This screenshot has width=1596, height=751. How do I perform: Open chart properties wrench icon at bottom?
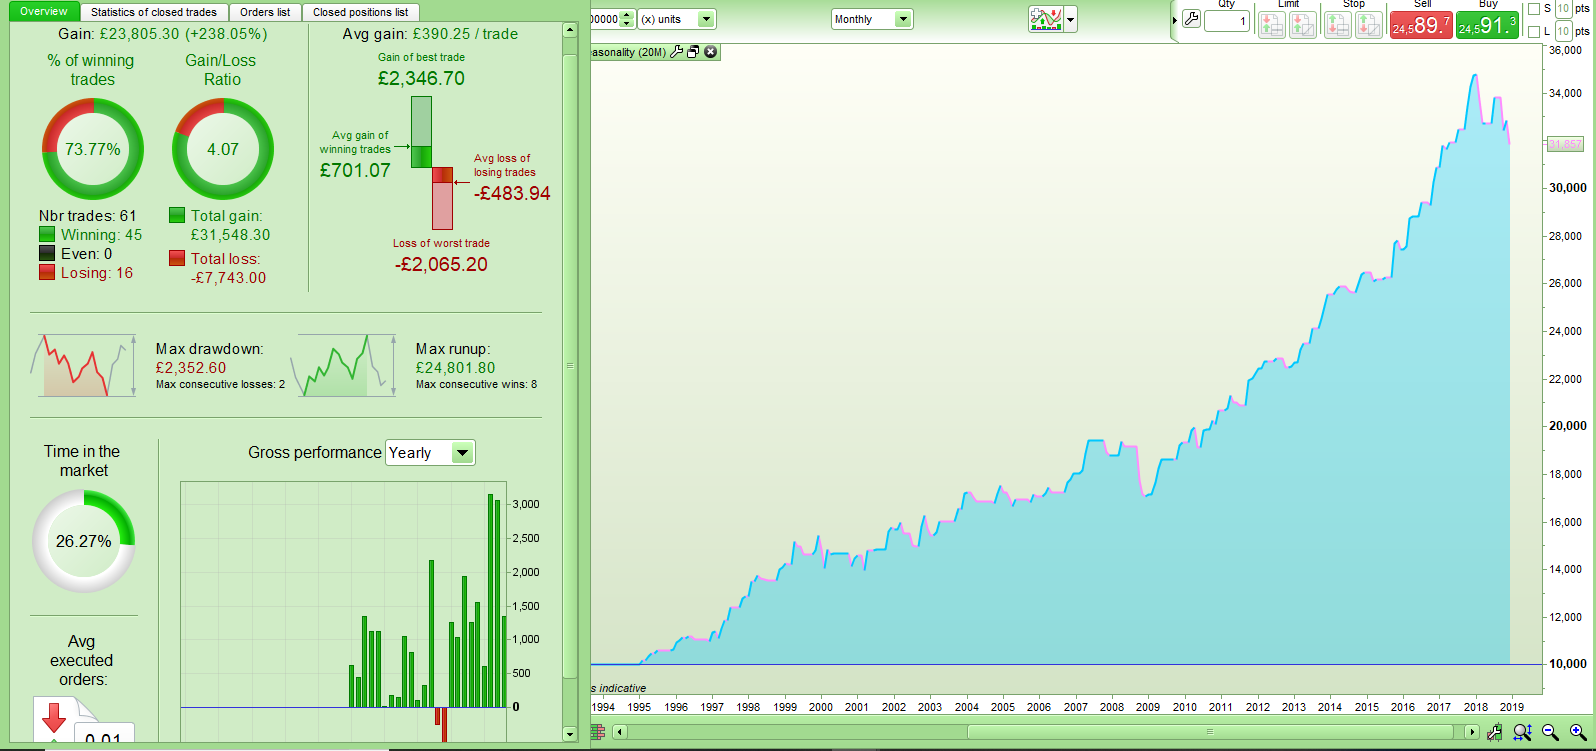(x=1494, y=732)
